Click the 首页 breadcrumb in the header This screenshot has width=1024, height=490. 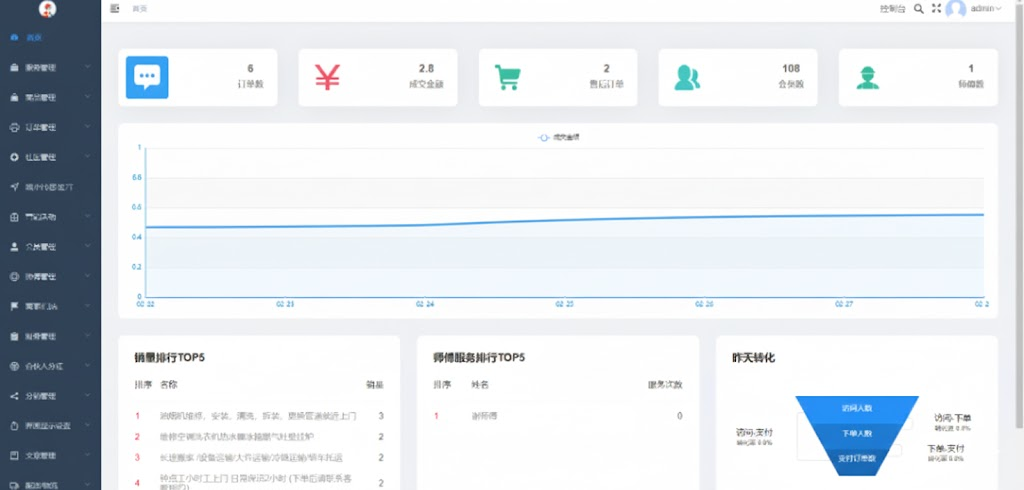coord(140,8)
